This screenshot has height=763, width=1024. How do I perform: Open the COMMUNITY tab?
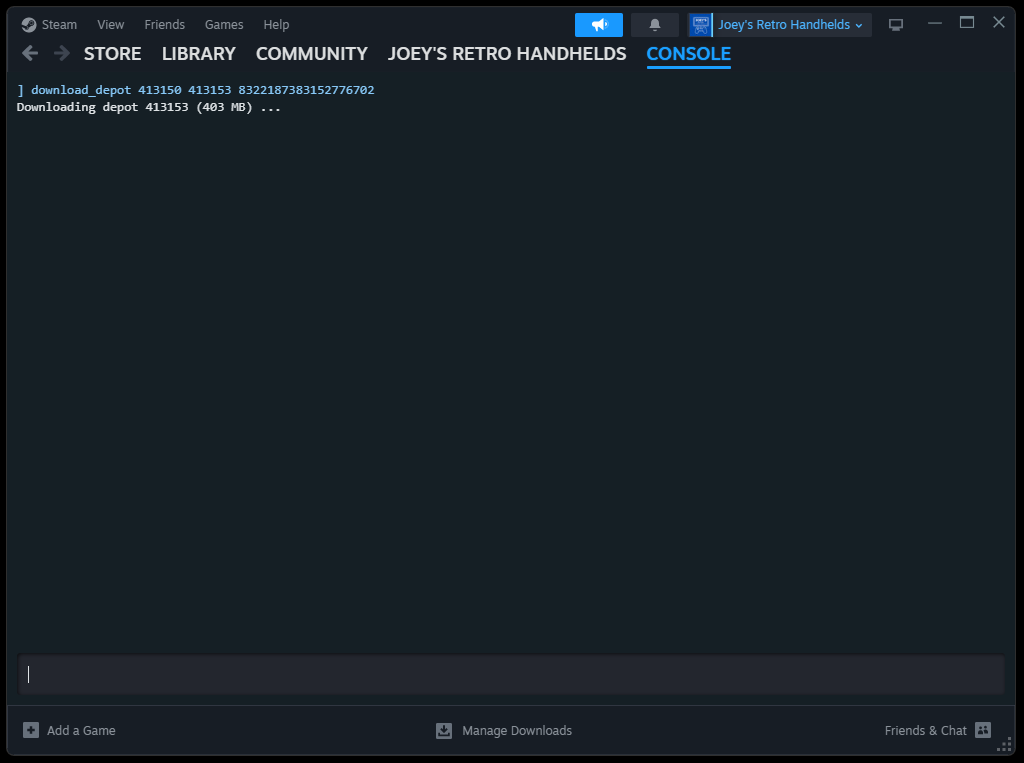[311, 54]
